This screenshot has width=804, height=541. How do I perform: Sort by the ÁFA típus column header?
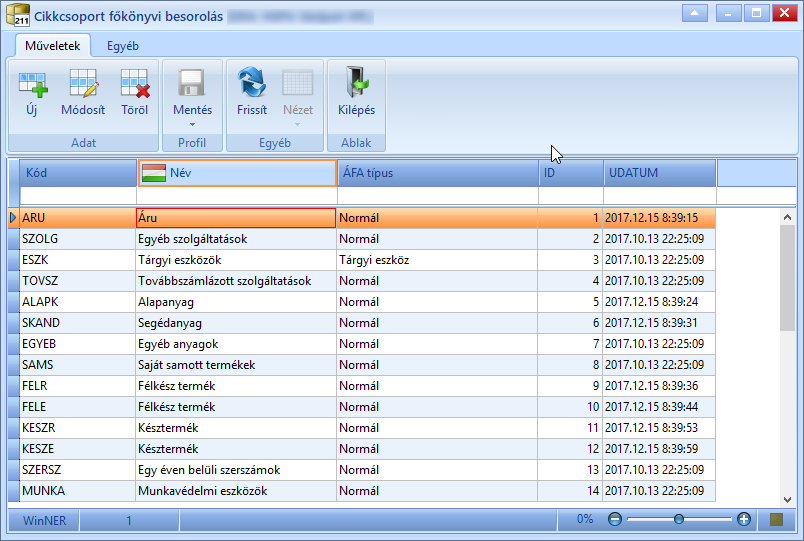pos(438,173)
